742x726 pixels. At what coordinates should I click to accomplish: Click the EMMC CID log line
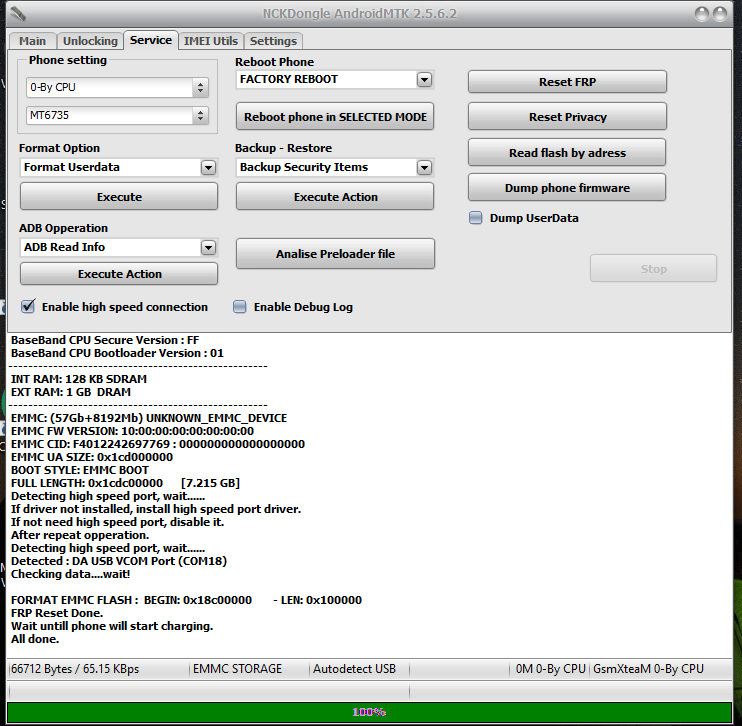pyautogui.click(x=158, y=444)
